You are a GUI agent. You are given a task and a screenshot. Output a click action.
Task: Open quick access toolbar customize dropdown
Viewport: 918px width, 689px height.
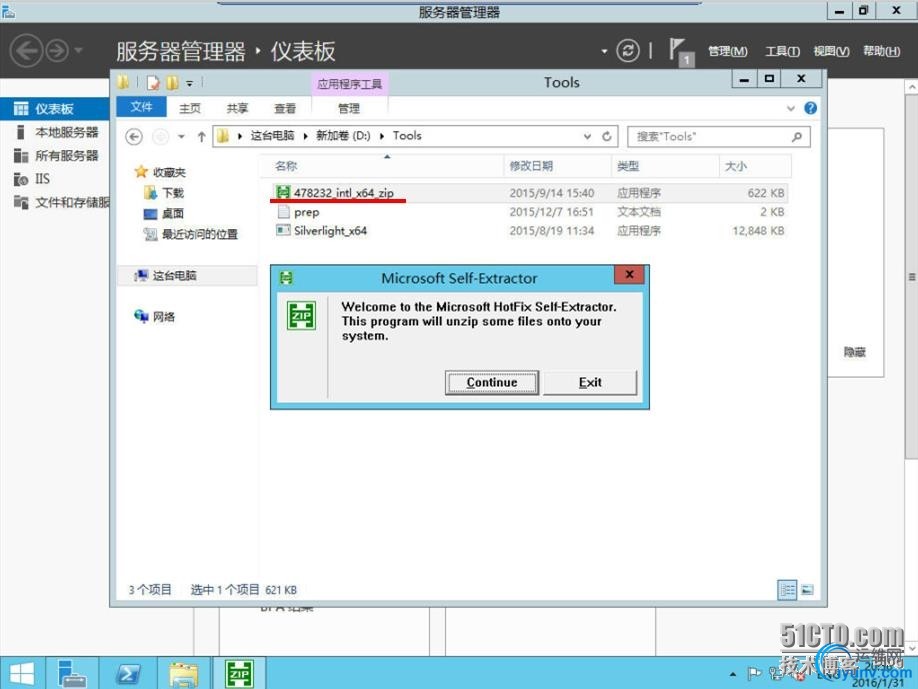pos(189,84)
